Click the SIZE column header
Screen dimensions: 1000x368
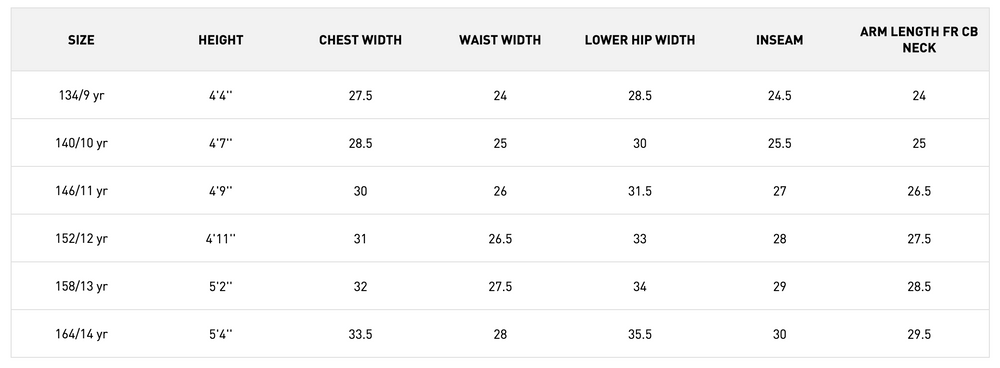pyautogui.click(x=81, y=40)
